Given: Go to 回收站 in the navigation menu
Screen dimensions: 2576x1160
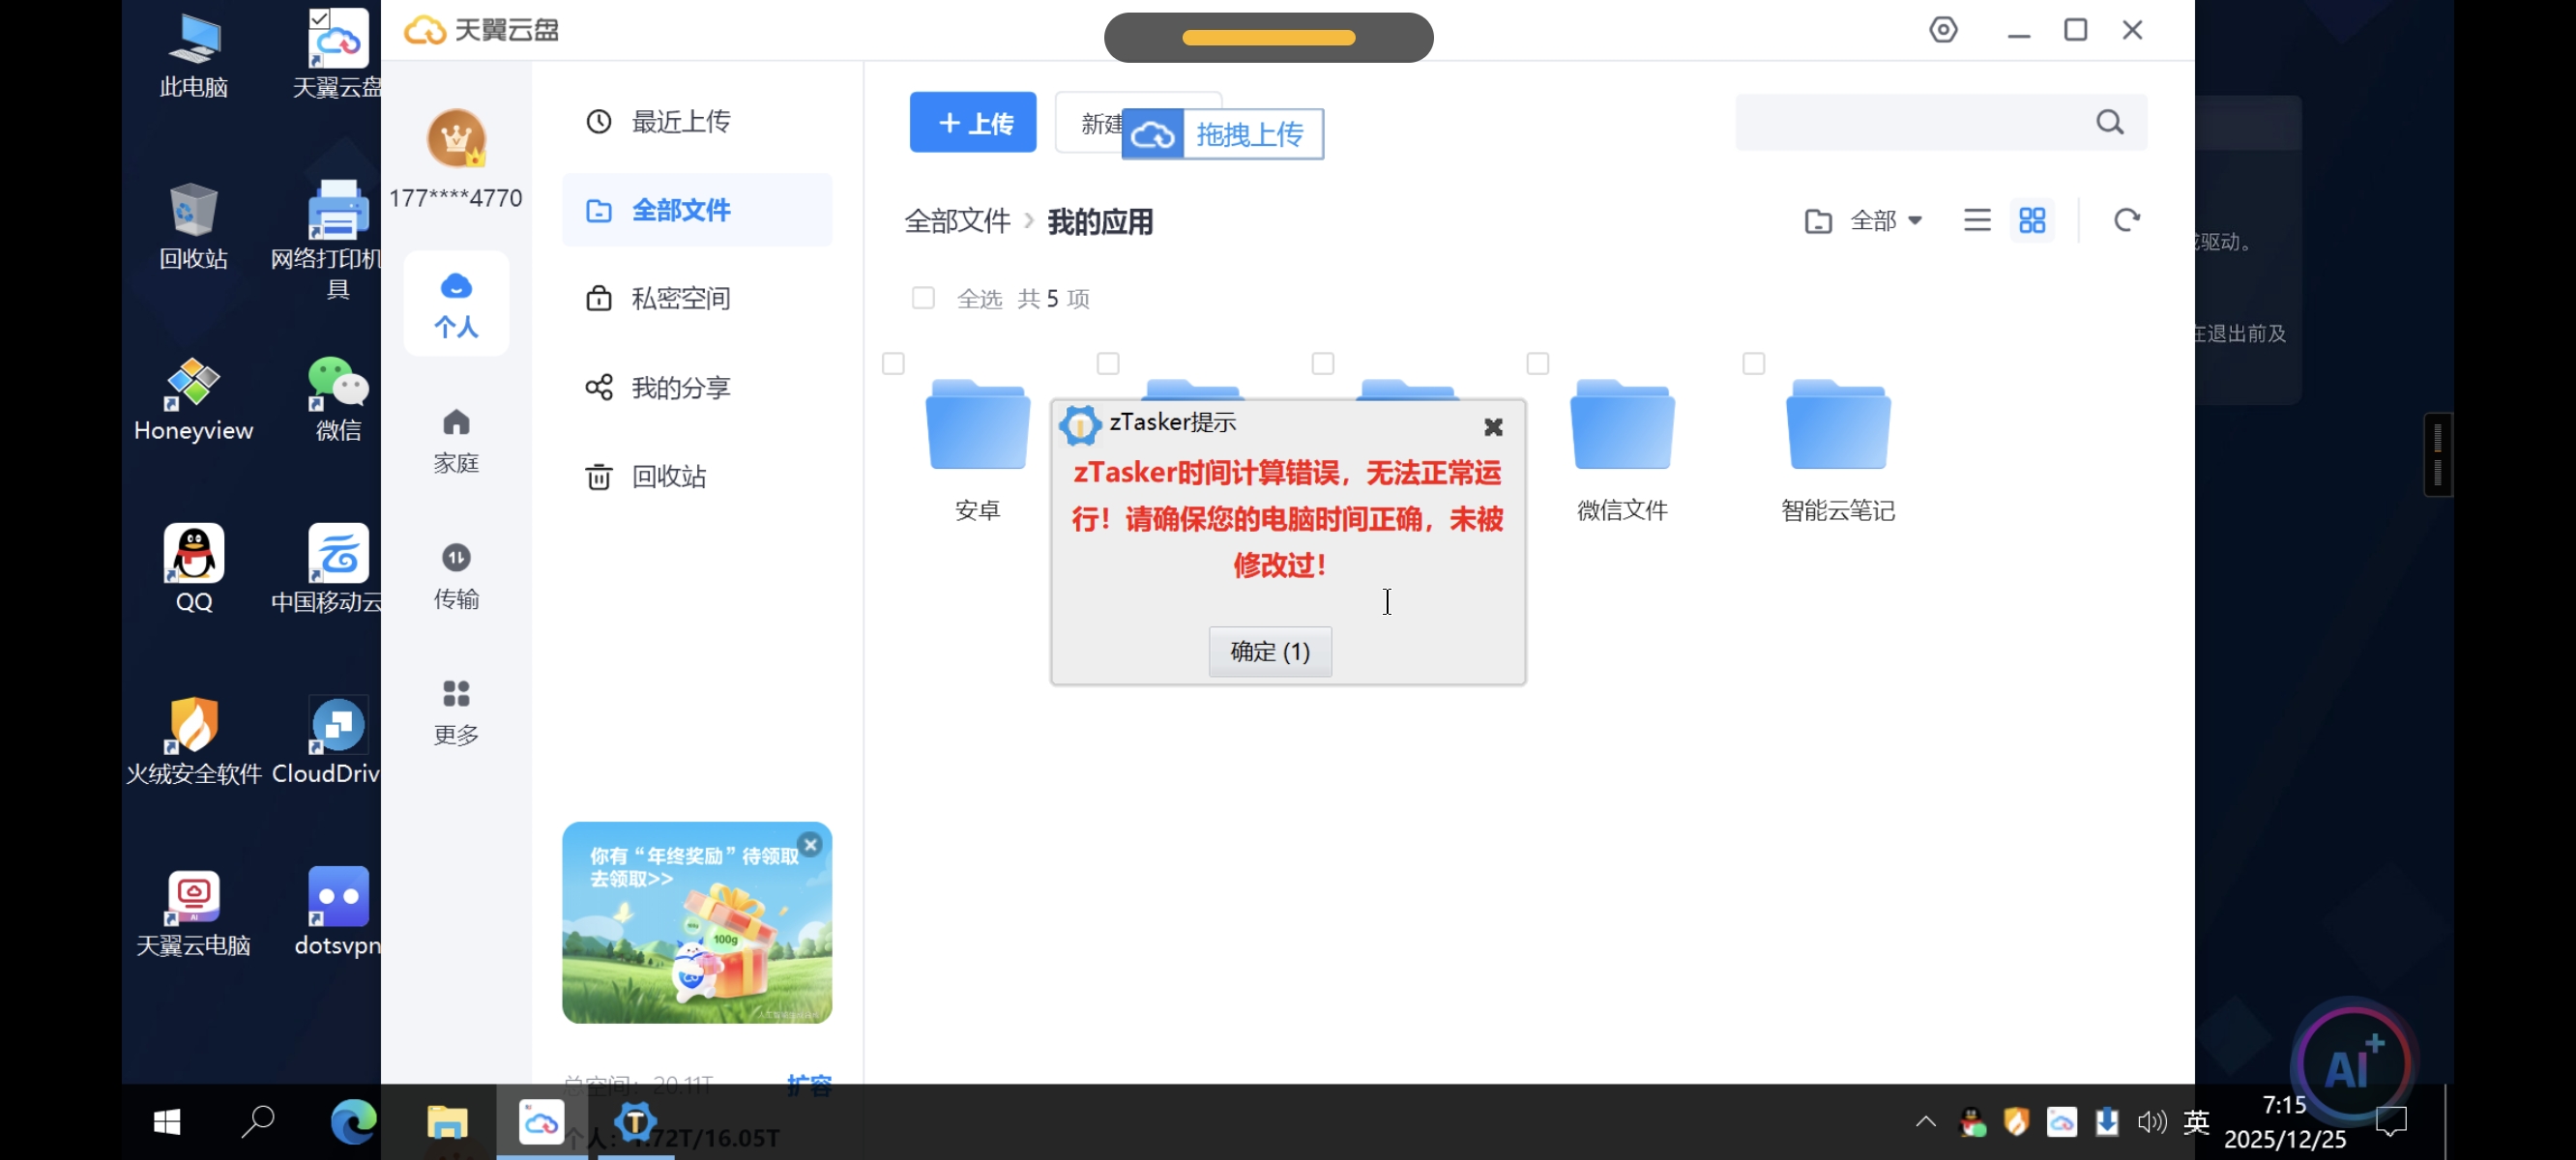Looking at the screenshot, I should click(x=668, y=476).
